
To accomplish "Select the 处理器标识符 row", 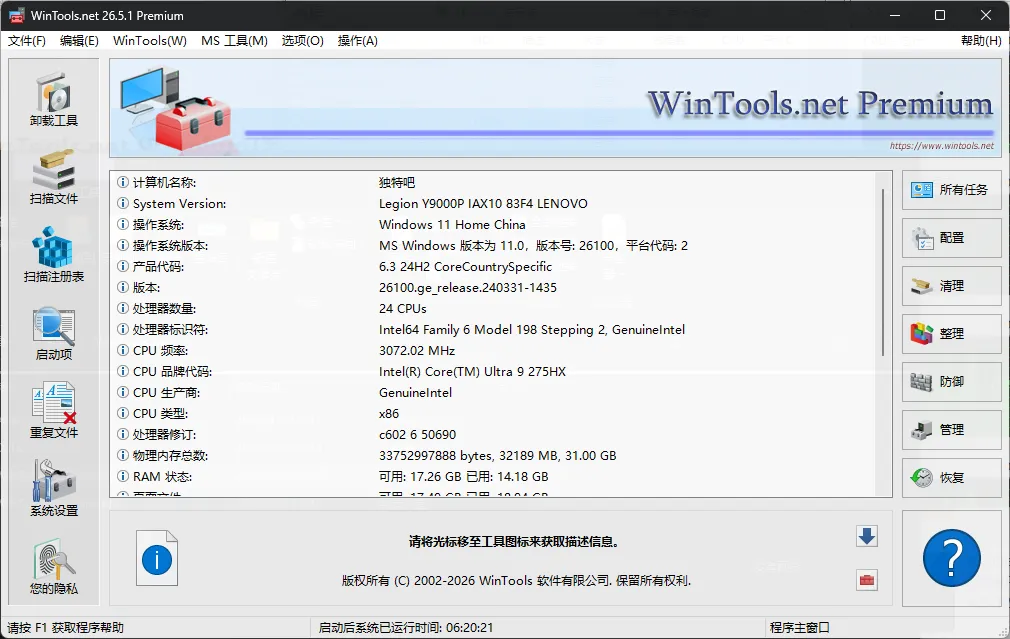I will pyautogui.click(x=493, y=330).
